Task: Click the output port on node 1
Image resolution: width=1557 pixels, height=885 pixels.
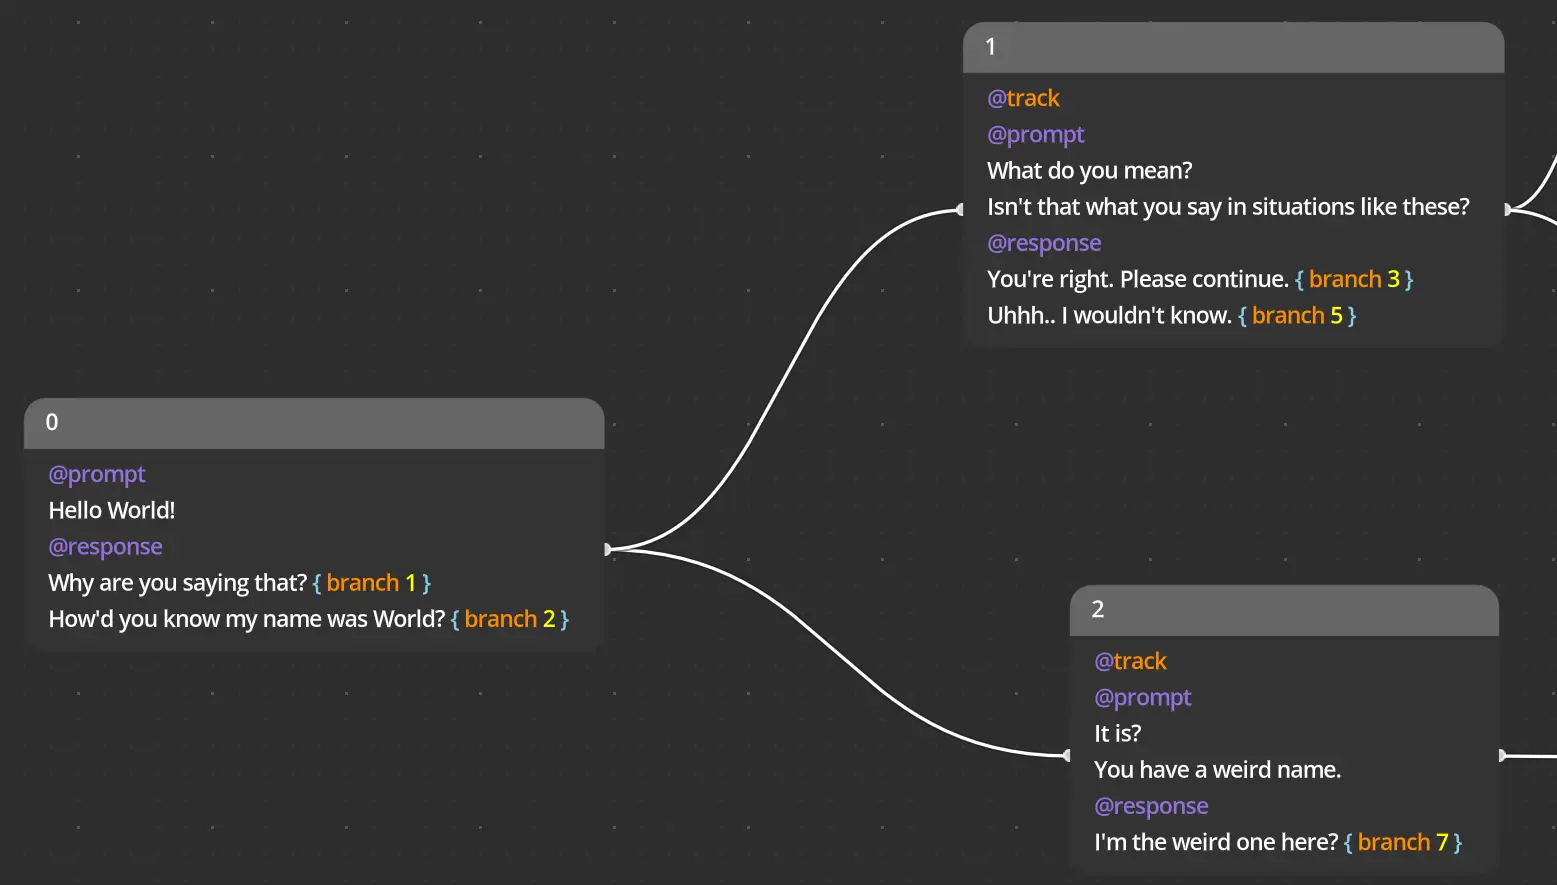Action: pyautogui.click(x=1508, y=210)
